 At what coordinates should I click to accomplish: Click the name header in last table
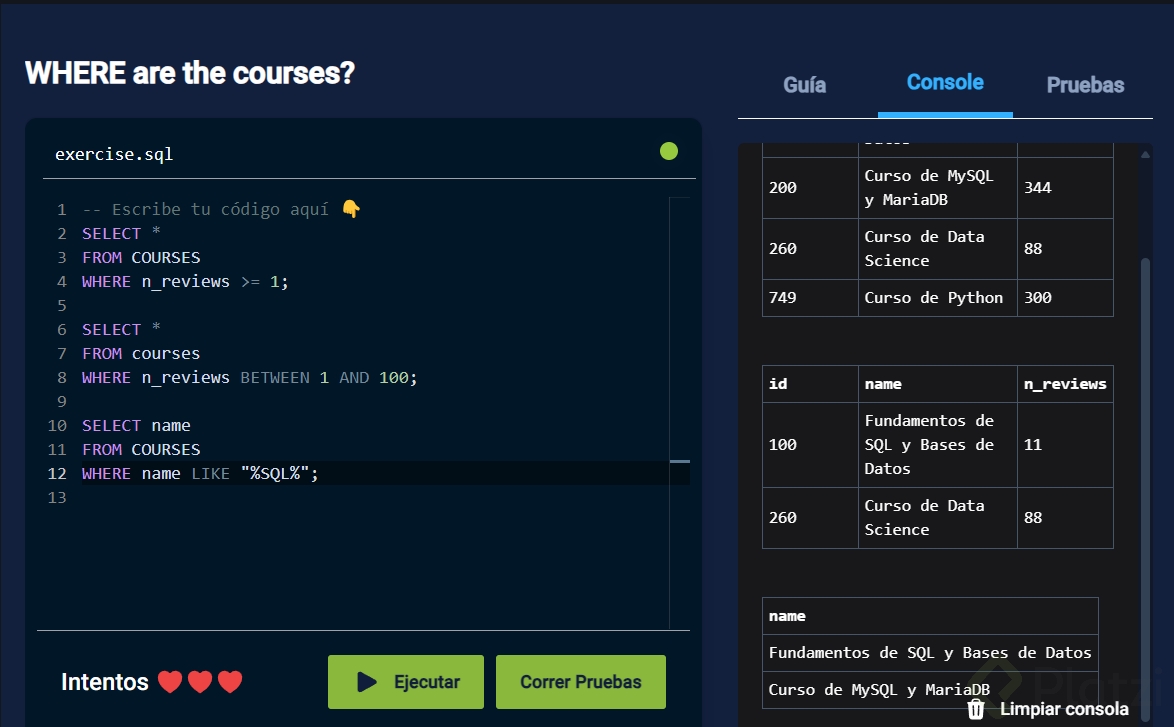pyautogui.click(x=930, y=616)
